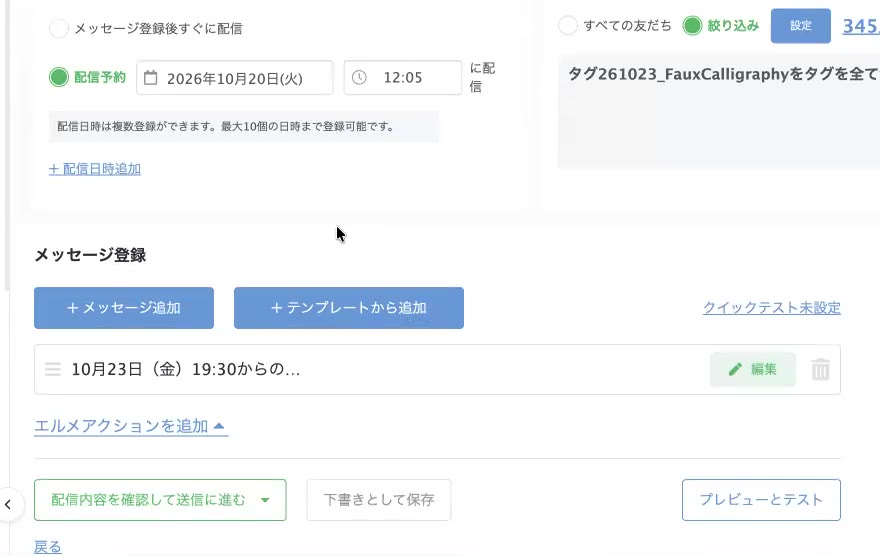Image resolution: width=880 pixels, height=556 pixels.
Task: Click 下書きとして保存 button
Action: point(379,500)
